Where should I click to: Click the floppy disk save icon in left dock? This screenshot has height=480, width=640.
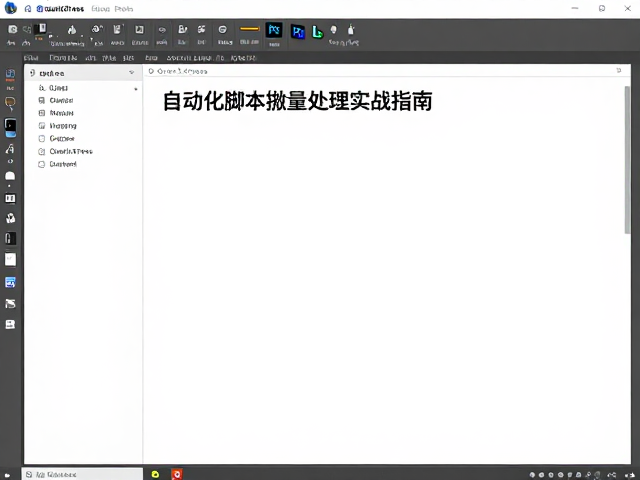[x=10, y=324]
